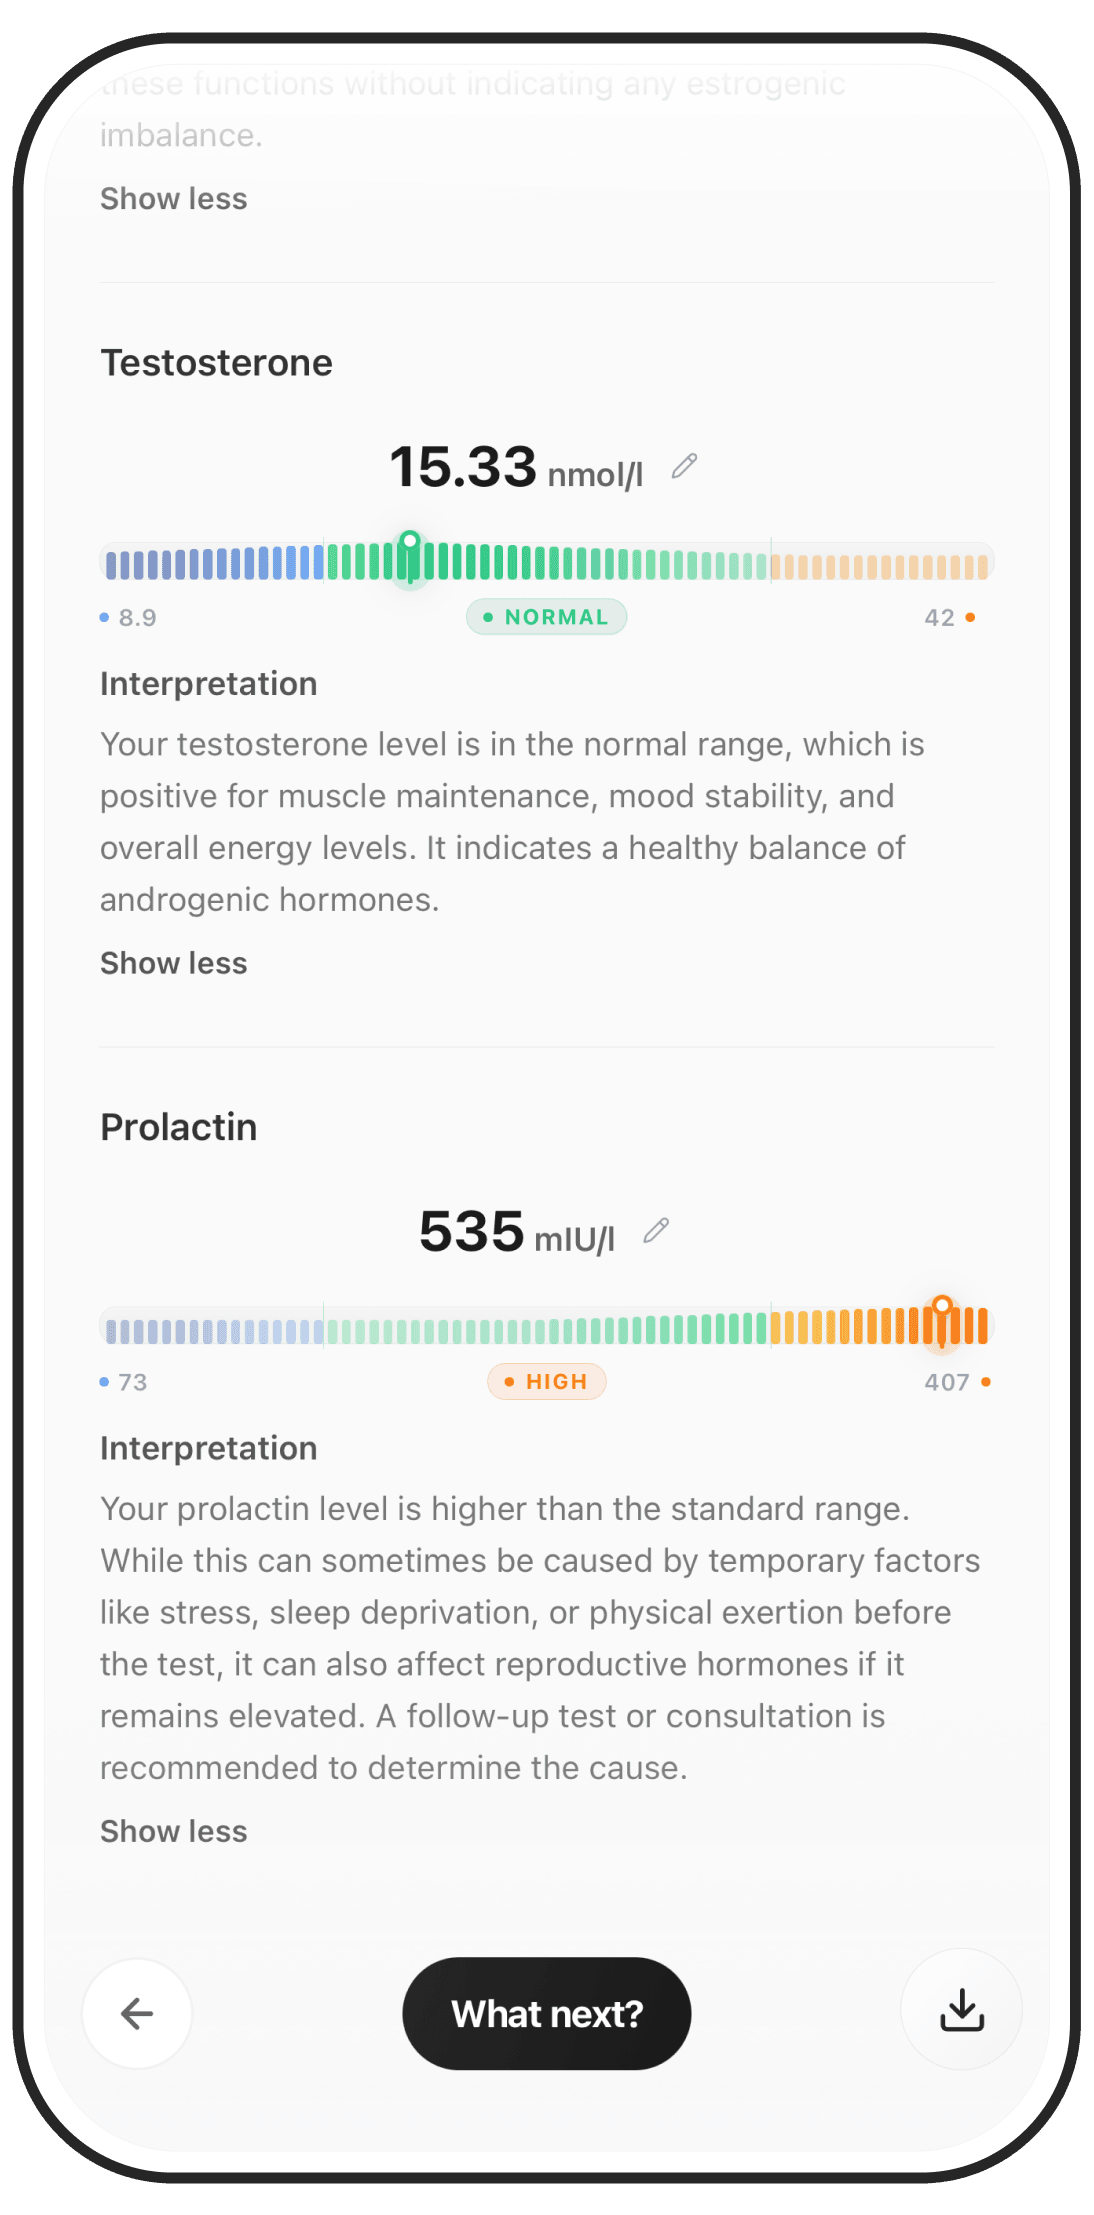Tap the Testosterone section heading
The width and height of the screenshot is (1094, 2215).
(217, 362)
